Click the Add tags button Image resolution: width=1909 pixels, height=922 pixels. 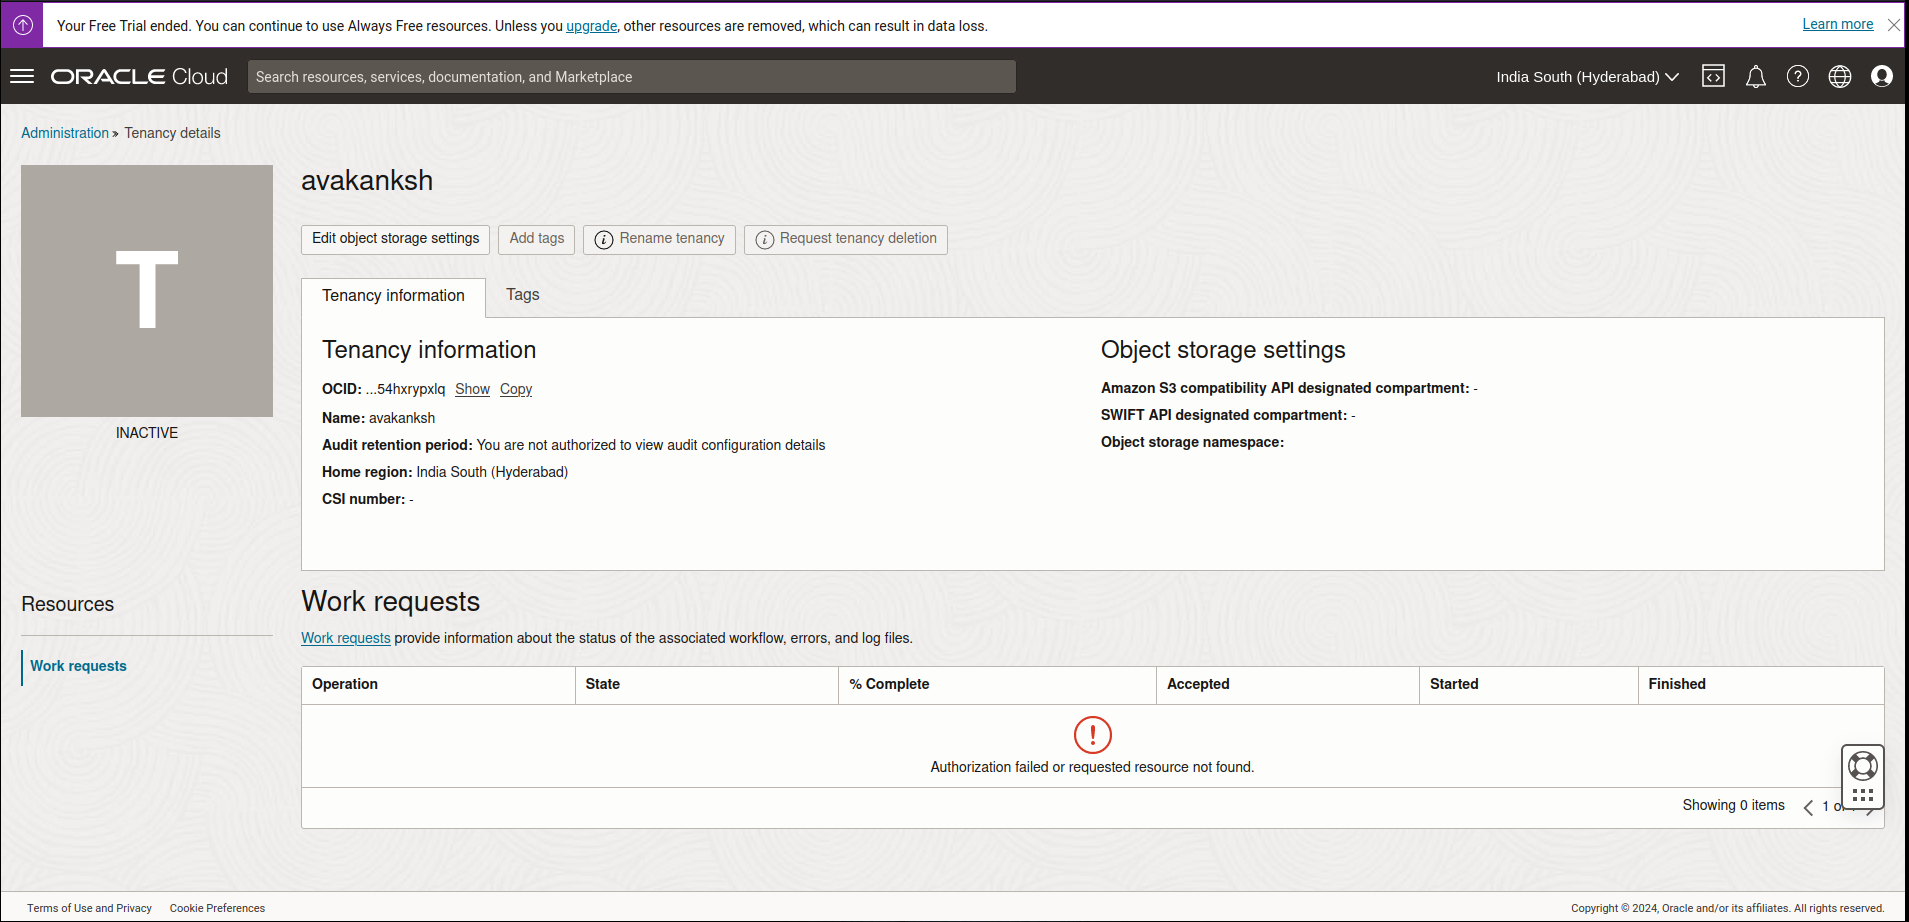click(x=536, y=239)
